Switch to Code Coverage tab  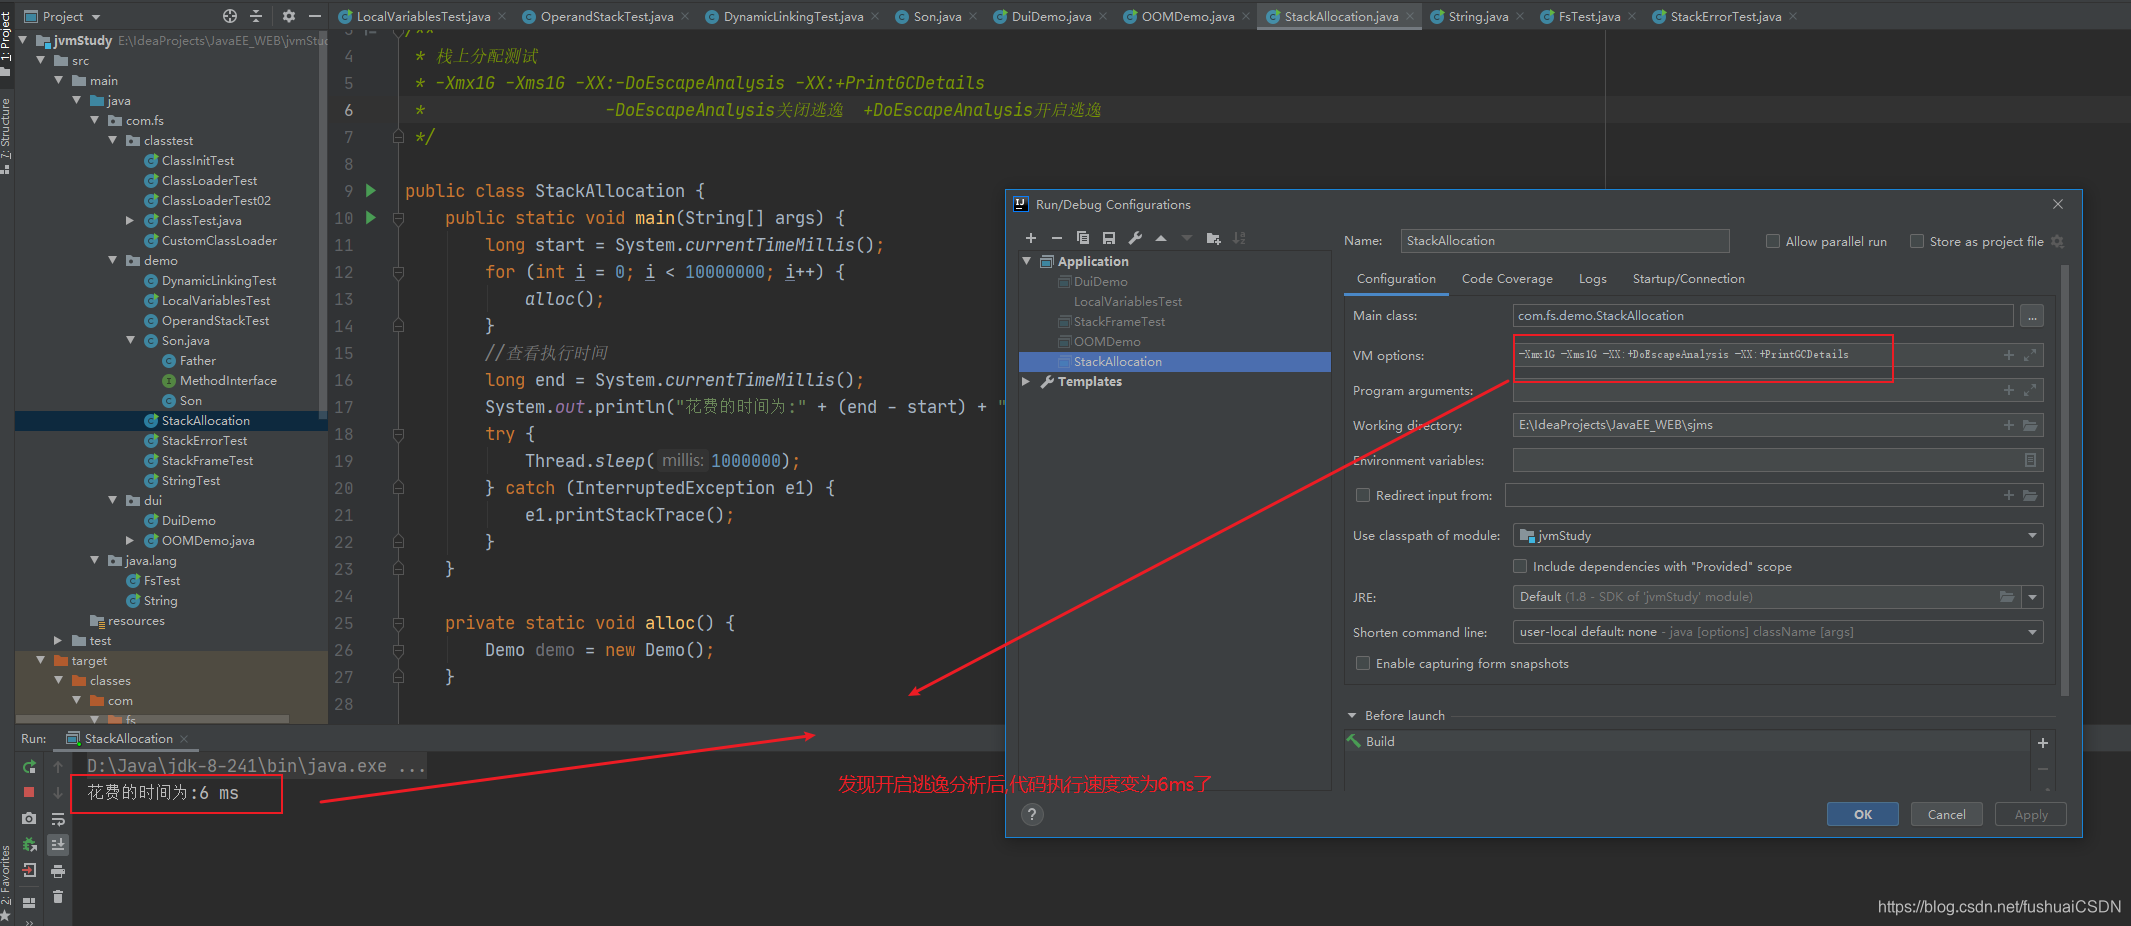[x=1507, y=279]
